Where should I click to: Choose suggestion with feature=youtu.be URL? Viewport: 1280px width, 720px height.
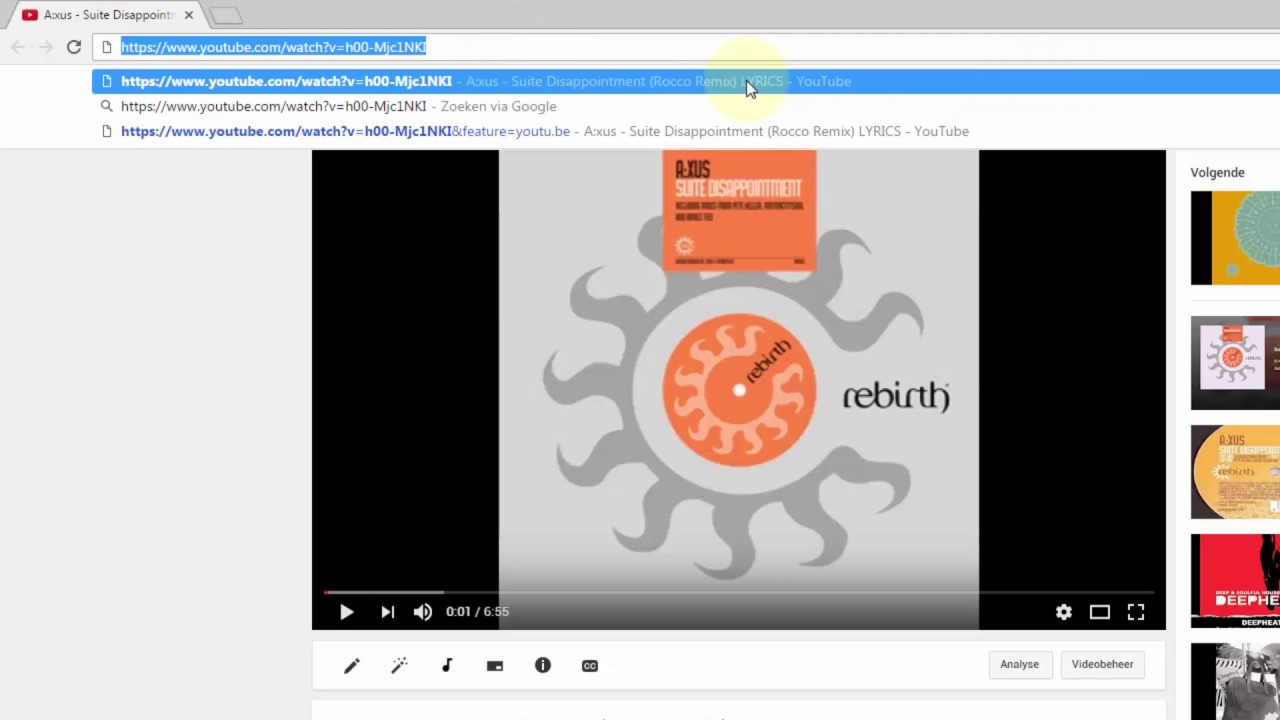point(686,131)
